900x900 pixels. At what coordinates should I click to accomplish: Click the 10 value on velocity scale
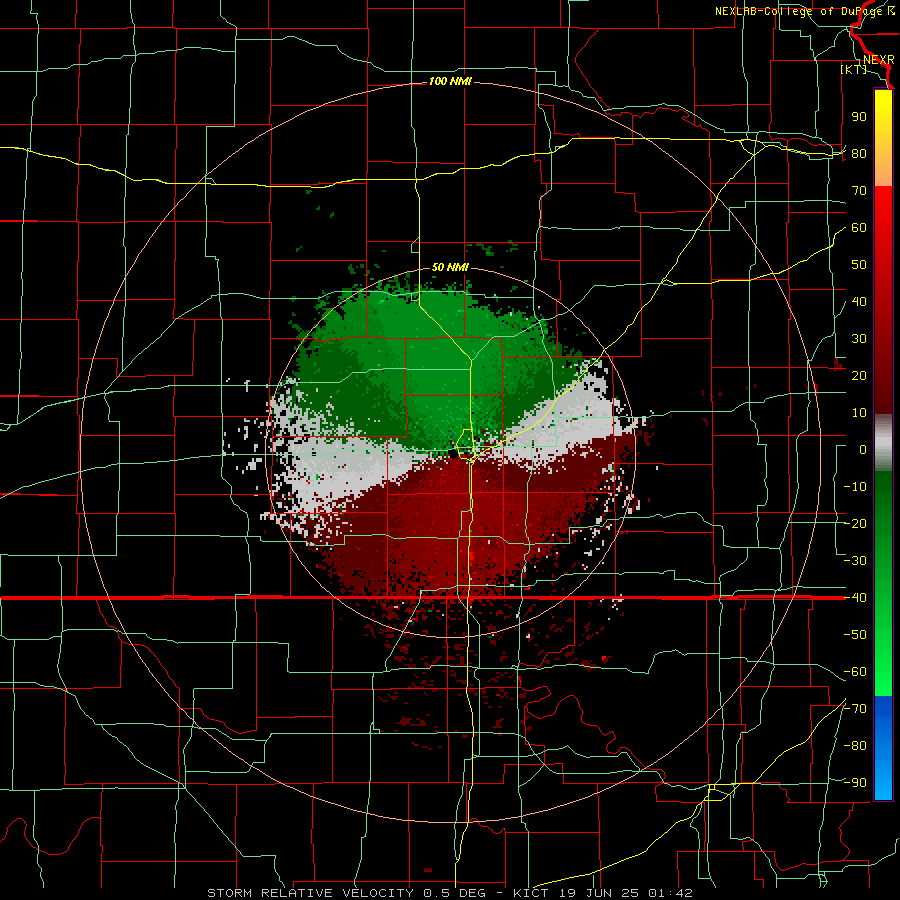point(859,413)
